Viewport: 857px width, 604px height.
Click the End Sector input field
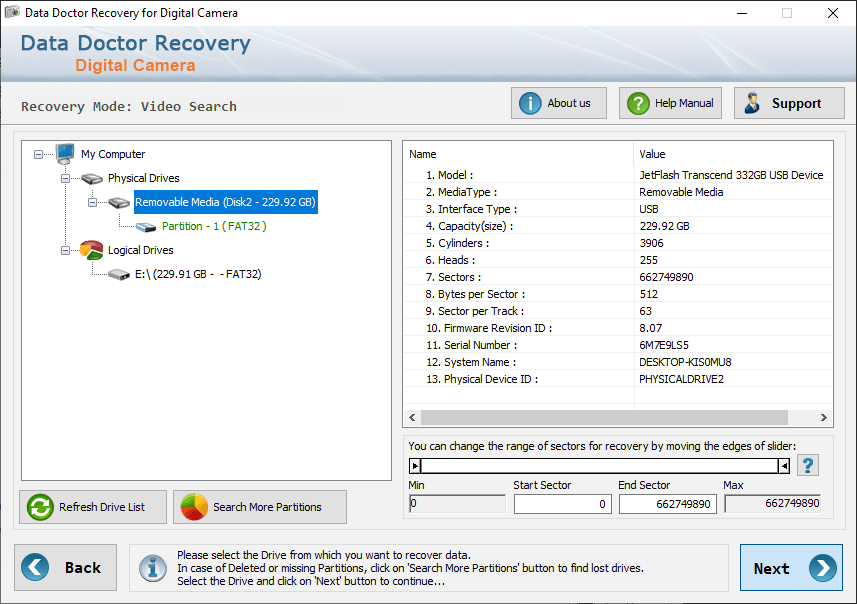667,504
